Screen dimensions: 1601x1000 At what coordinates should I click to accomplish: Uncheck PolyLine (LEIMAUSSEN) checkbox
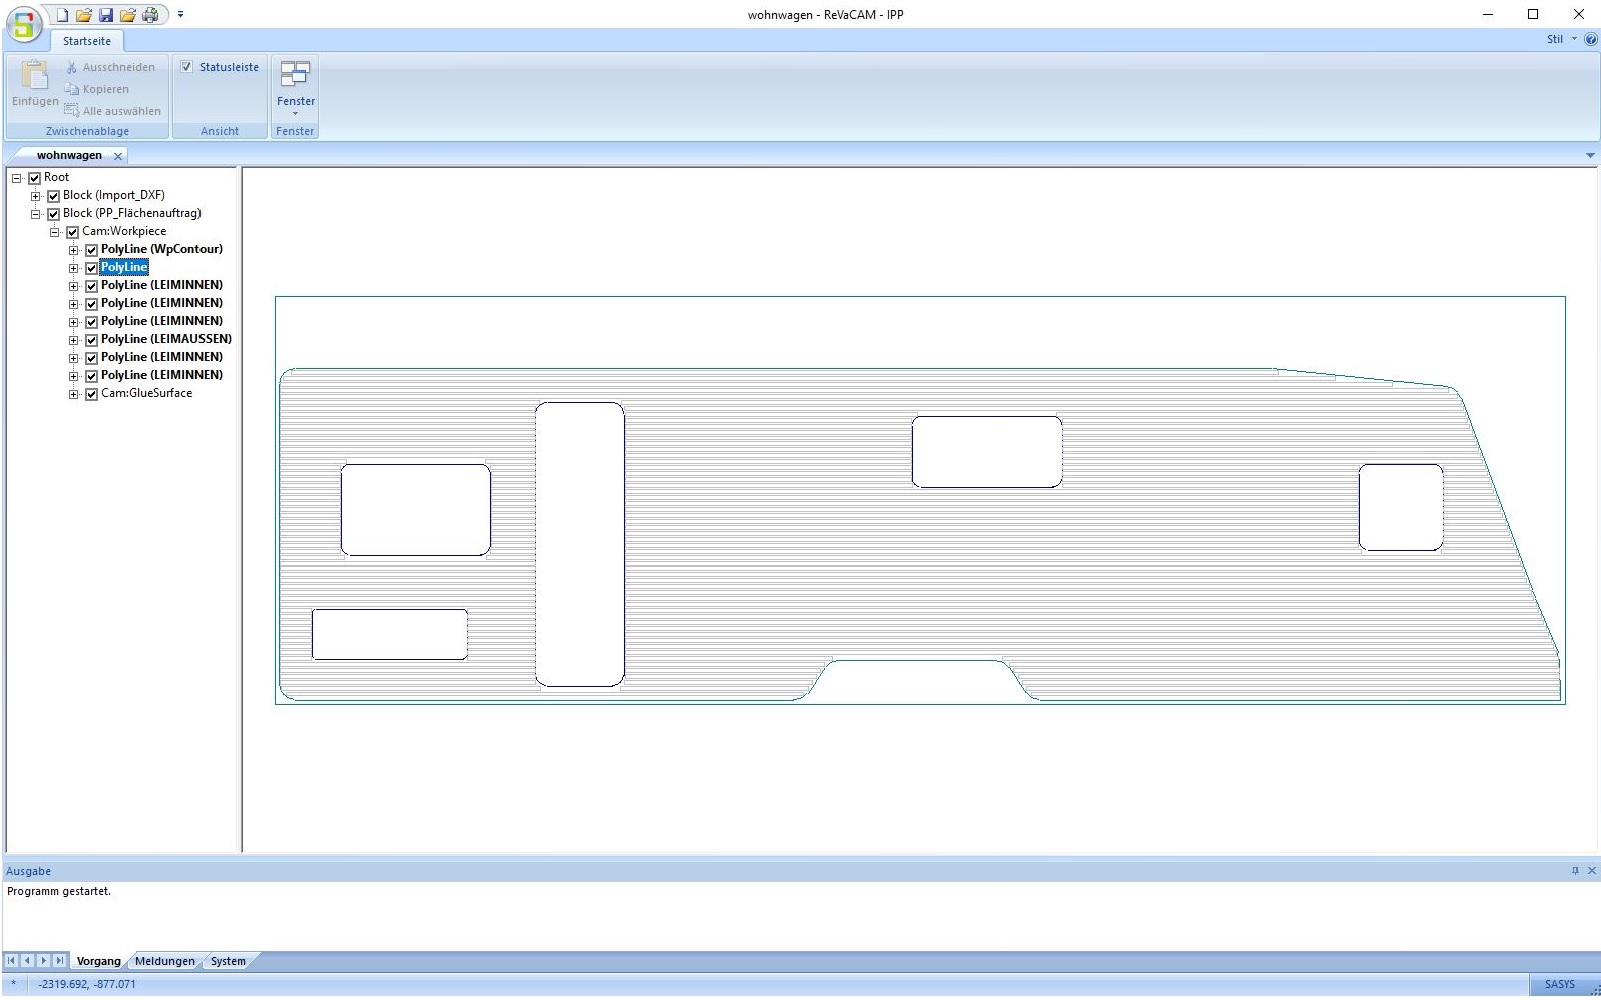[91, 340]
